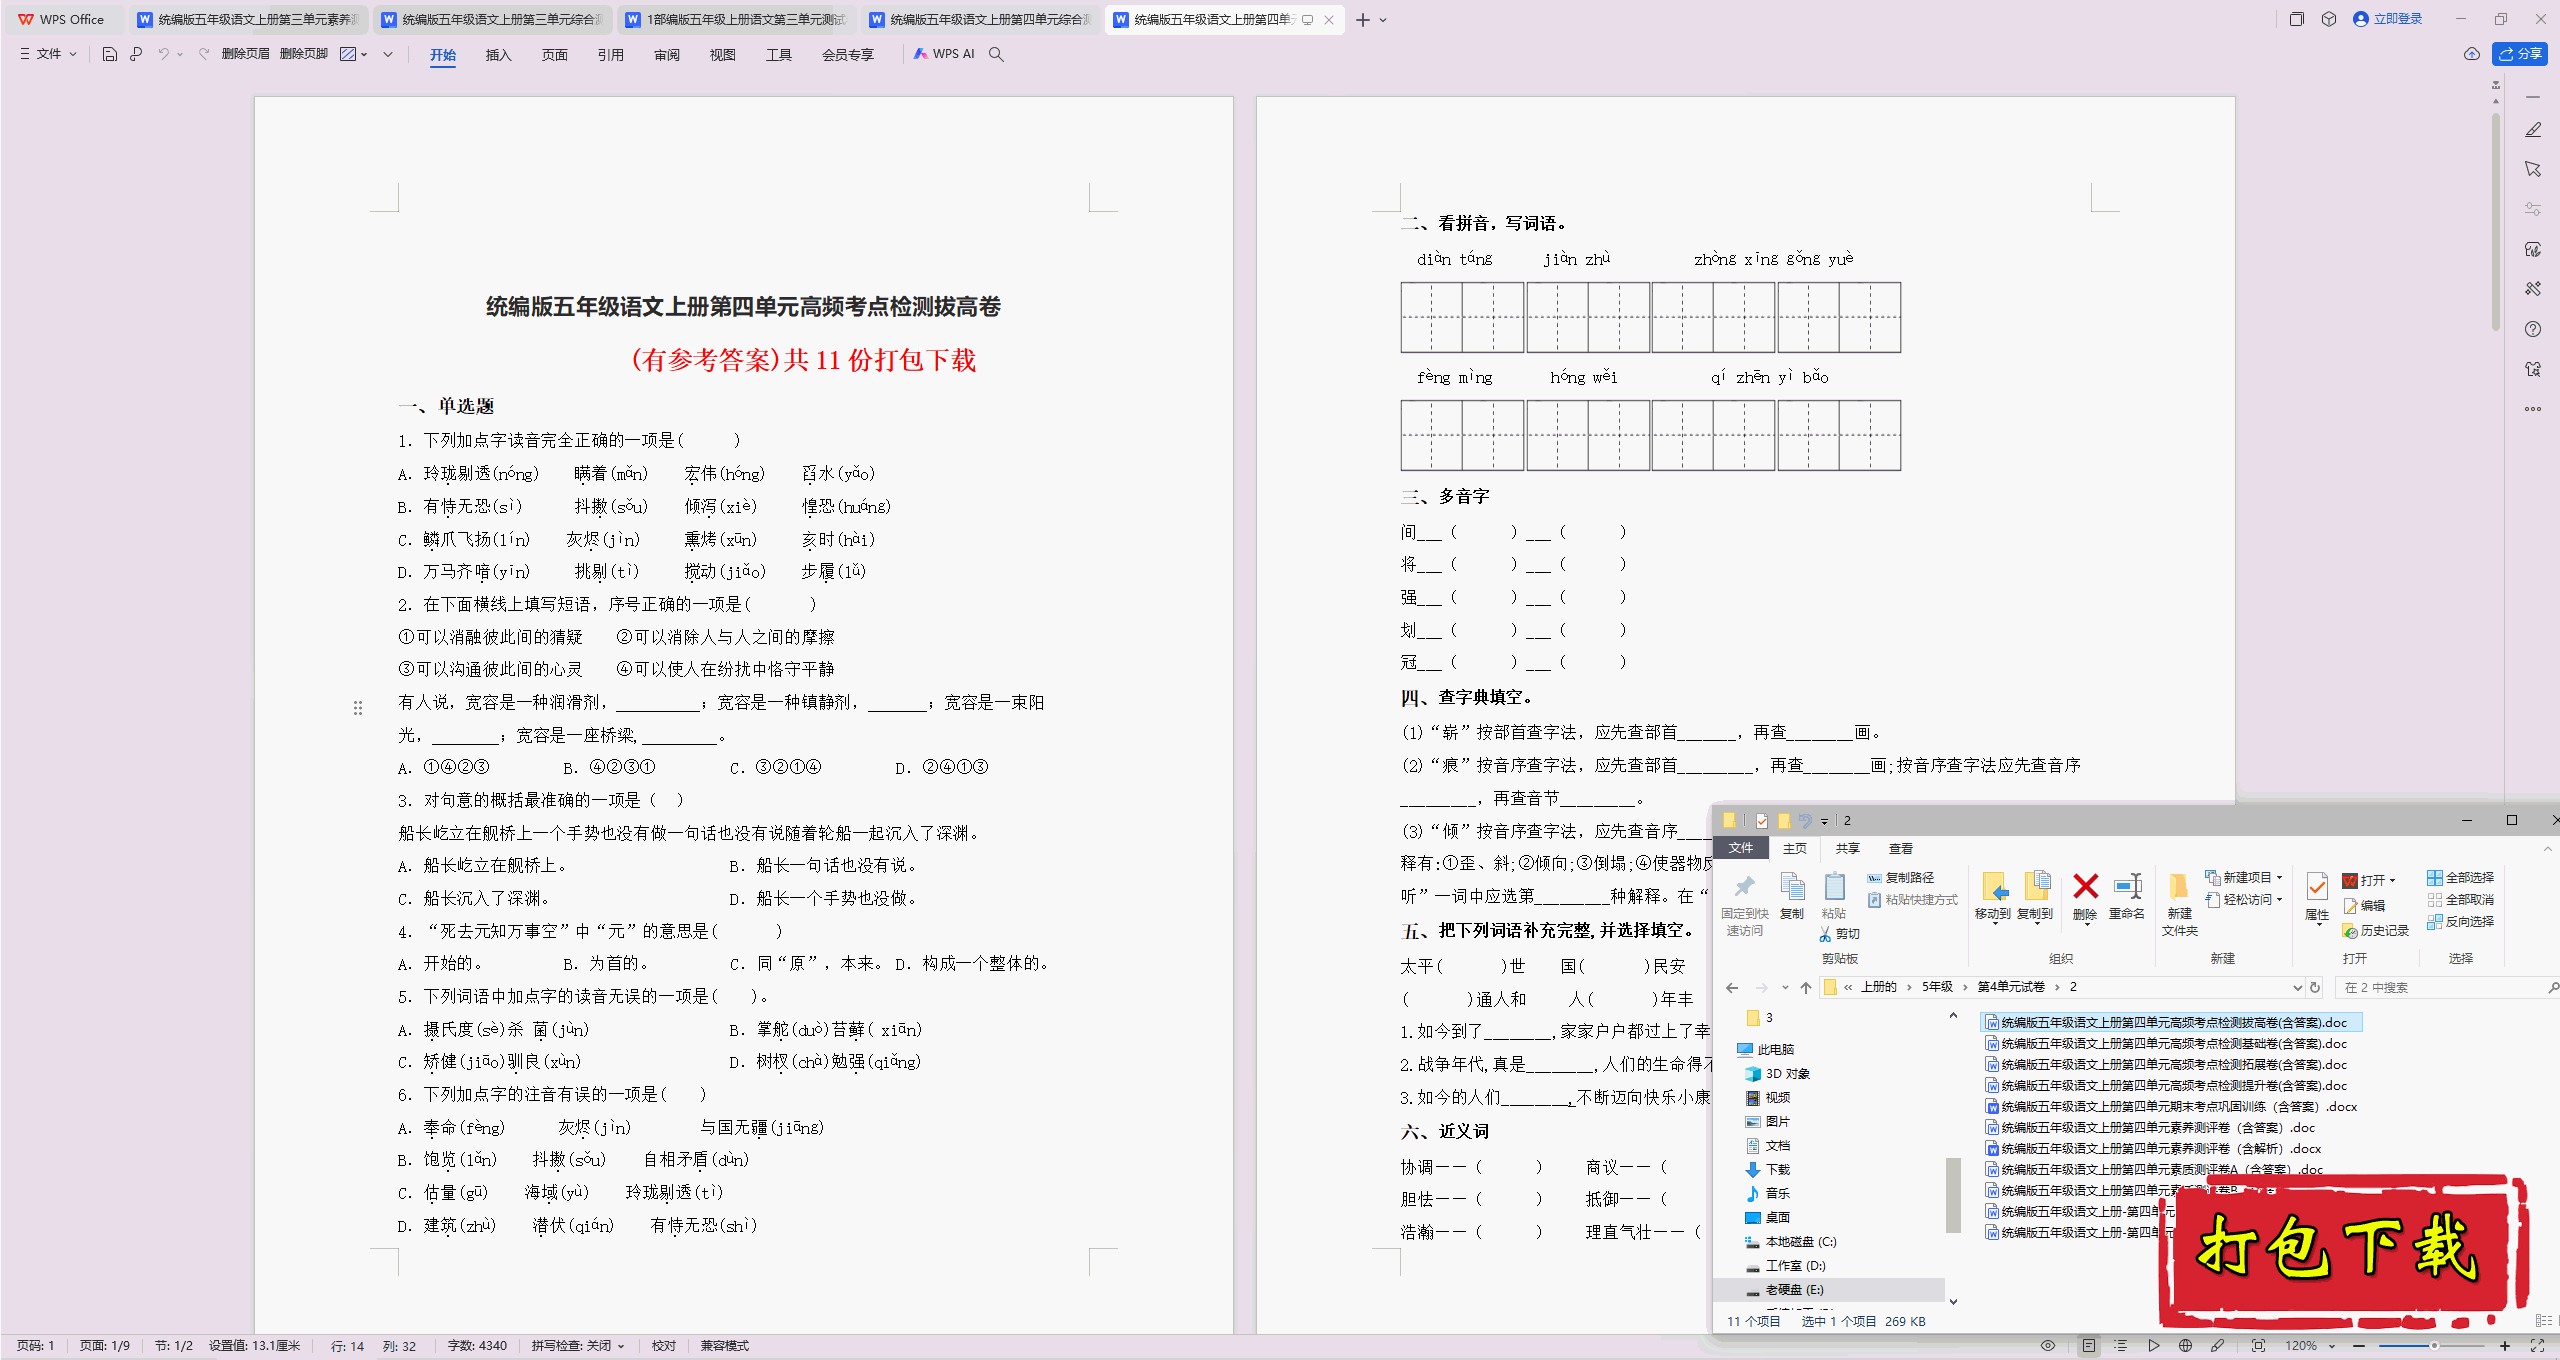Toggle writing mode pen icon in status bar
This screenshot has height=1360, width=2560.
pos(2218,1346)
